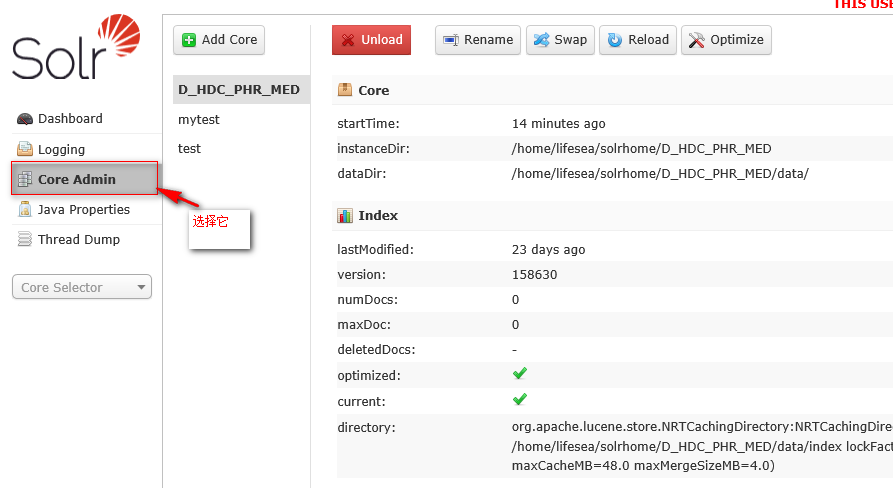Click the Add Core button
Screen dimensions: 893x488
219,40
